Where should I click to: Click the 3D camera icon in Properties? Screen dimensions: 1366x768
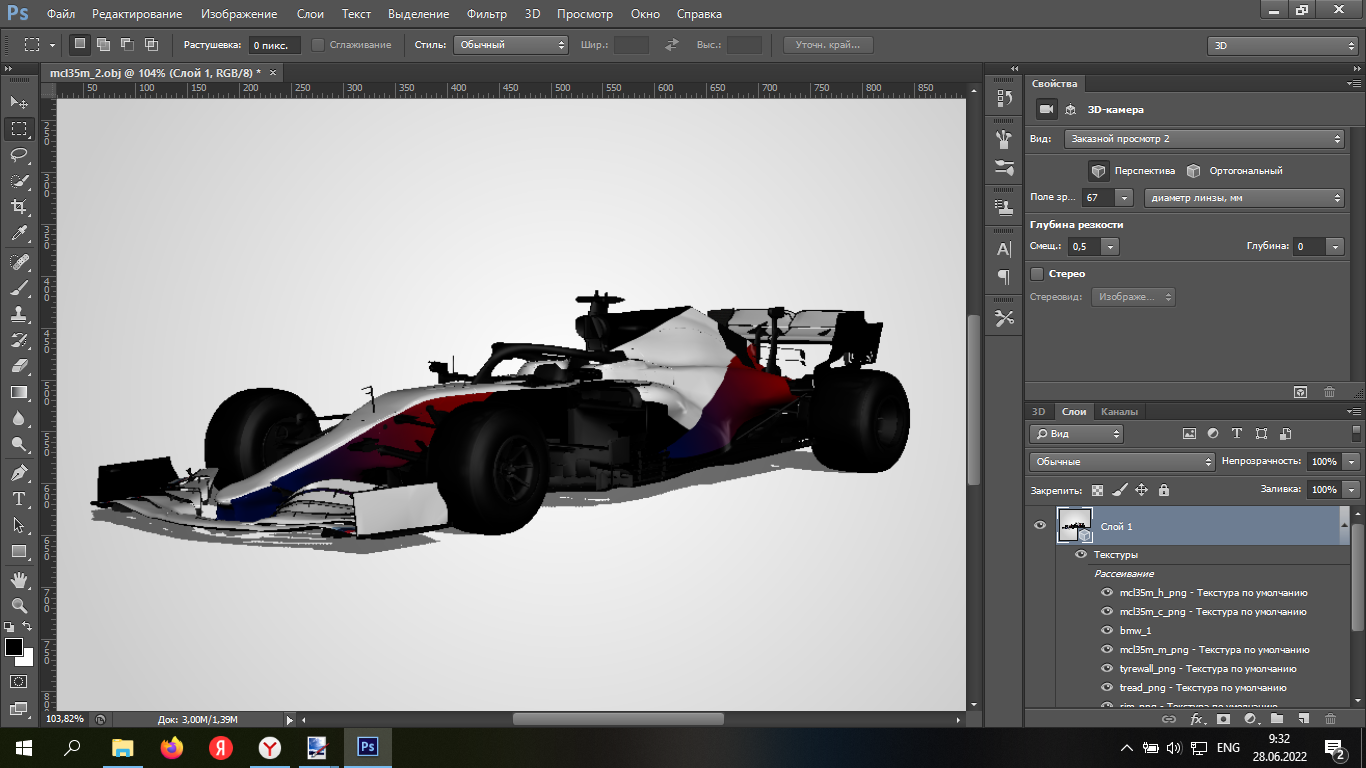coord(1046,109)
